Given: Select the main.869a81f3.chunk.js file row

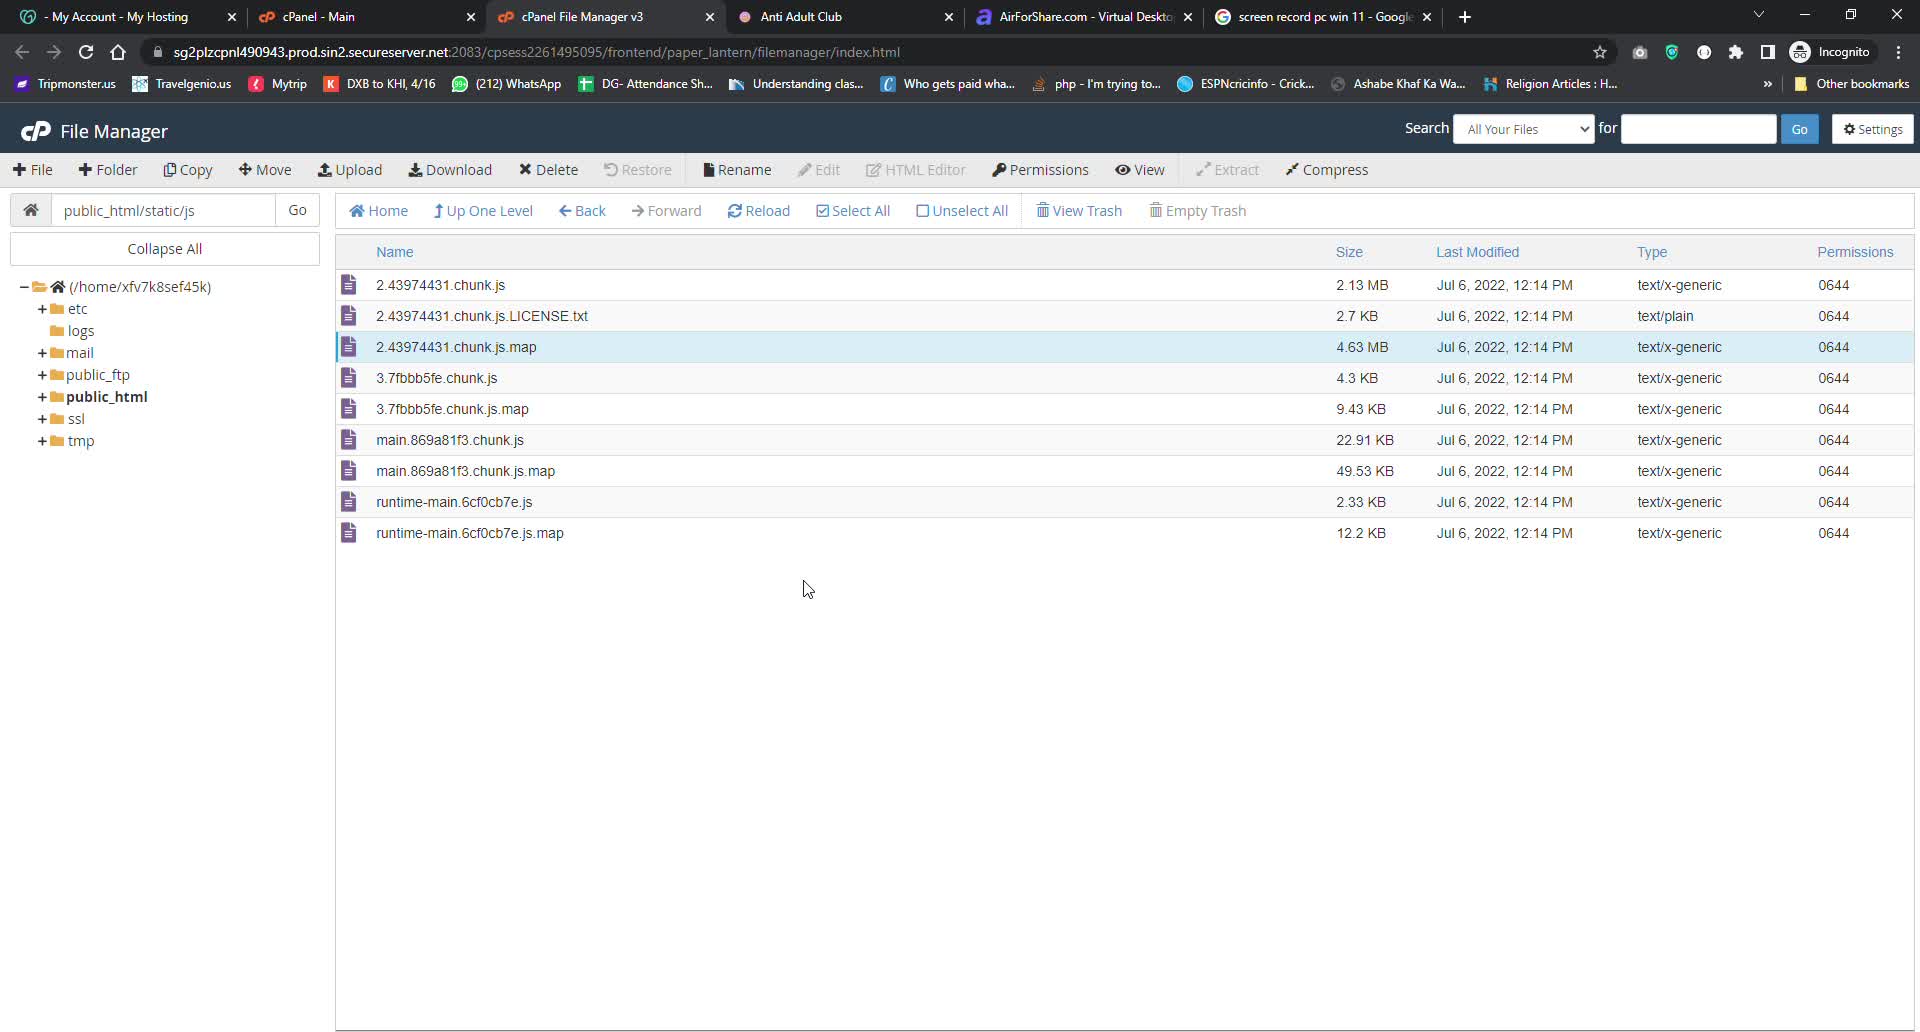Looking at the screenshot, I should [x=450, y=440].
